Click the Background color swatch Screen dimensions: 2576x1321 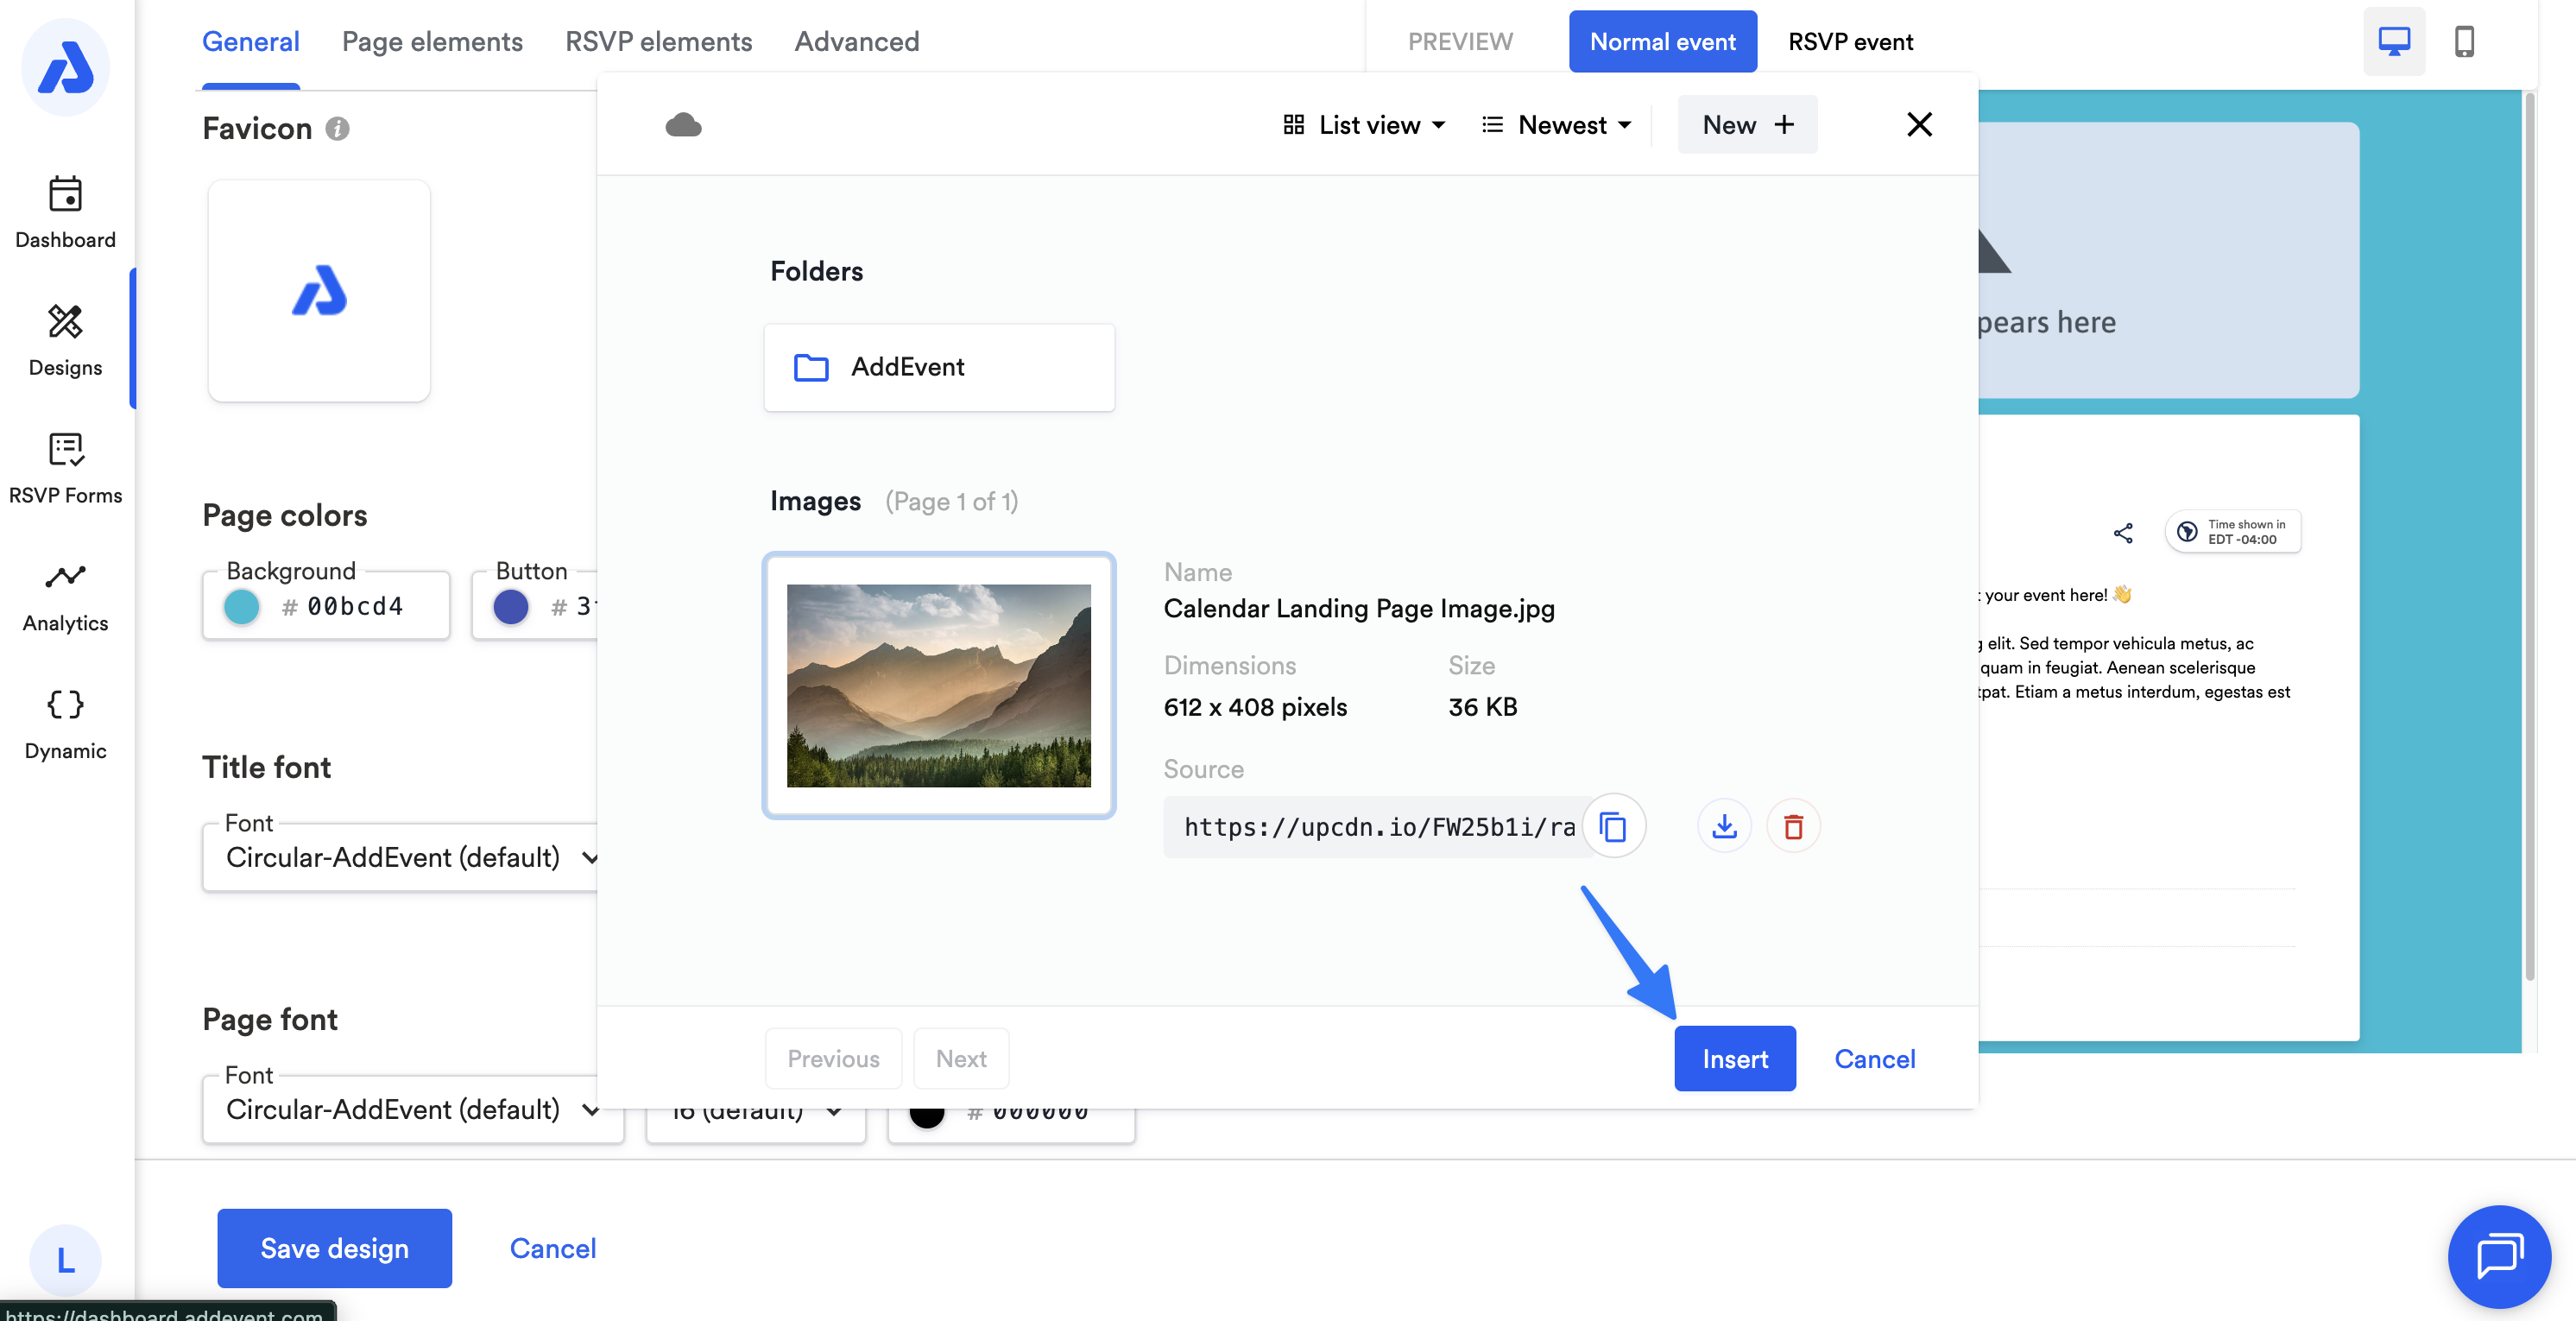click(x=242, y=606)
